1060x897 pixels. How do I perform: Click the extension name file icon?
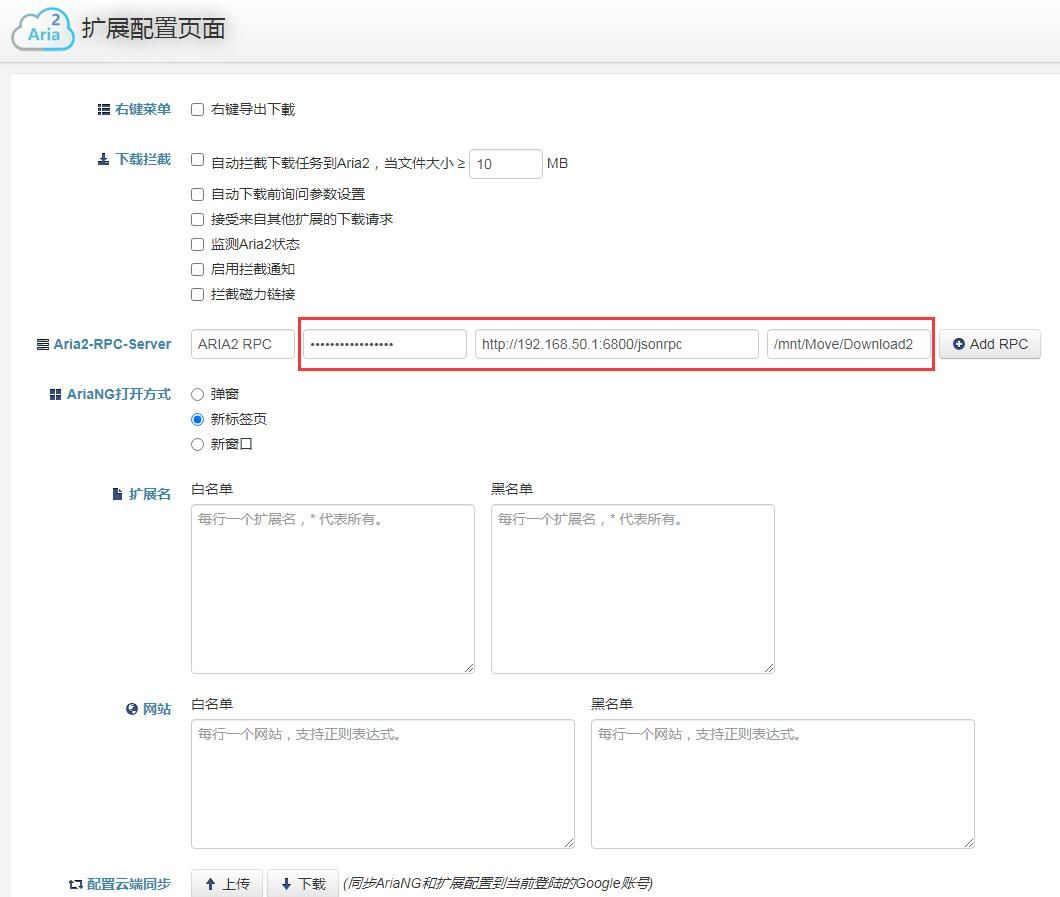pos(117,494)
